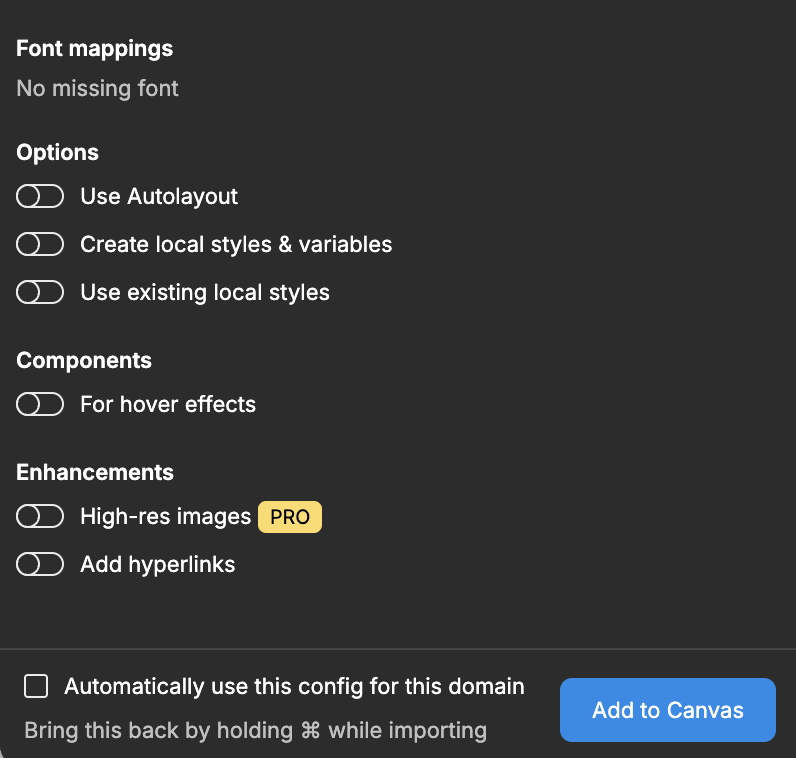Click the "For hover effects" label text
796x758 pixels.
coord(168,404)
